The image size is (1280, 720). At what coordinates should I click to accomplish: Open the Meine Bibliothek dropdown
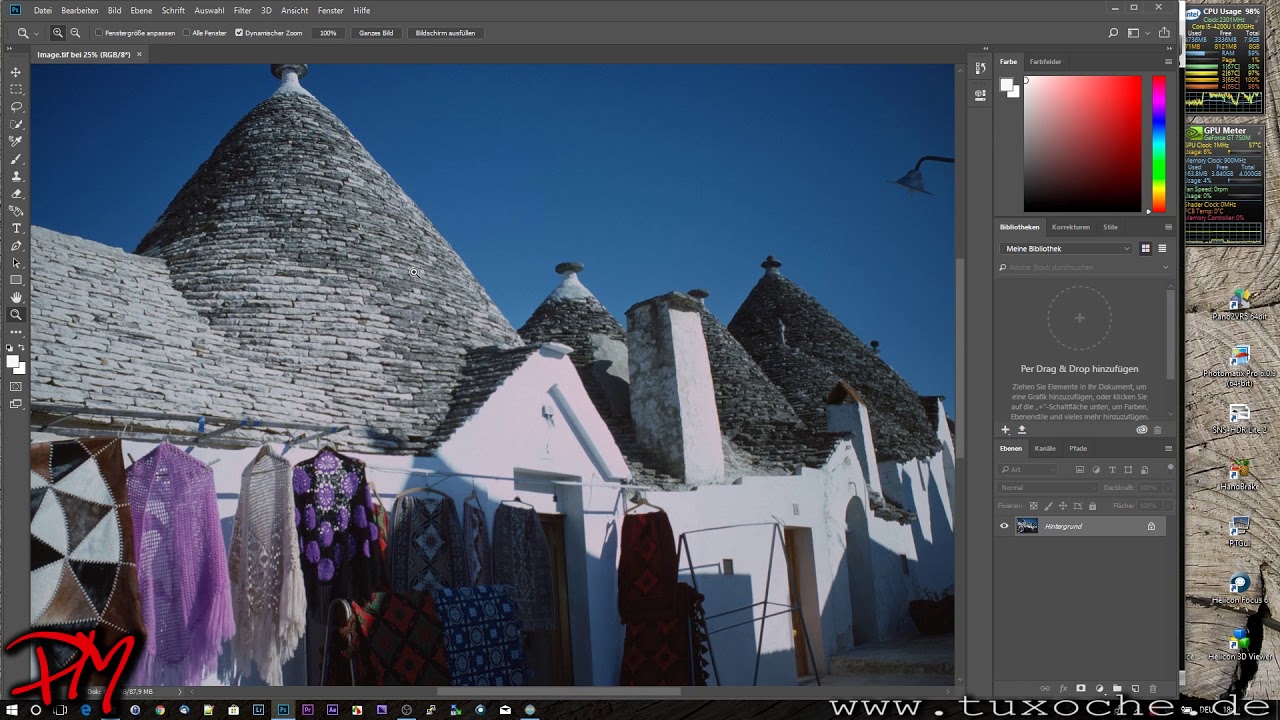pos(1066,248)
